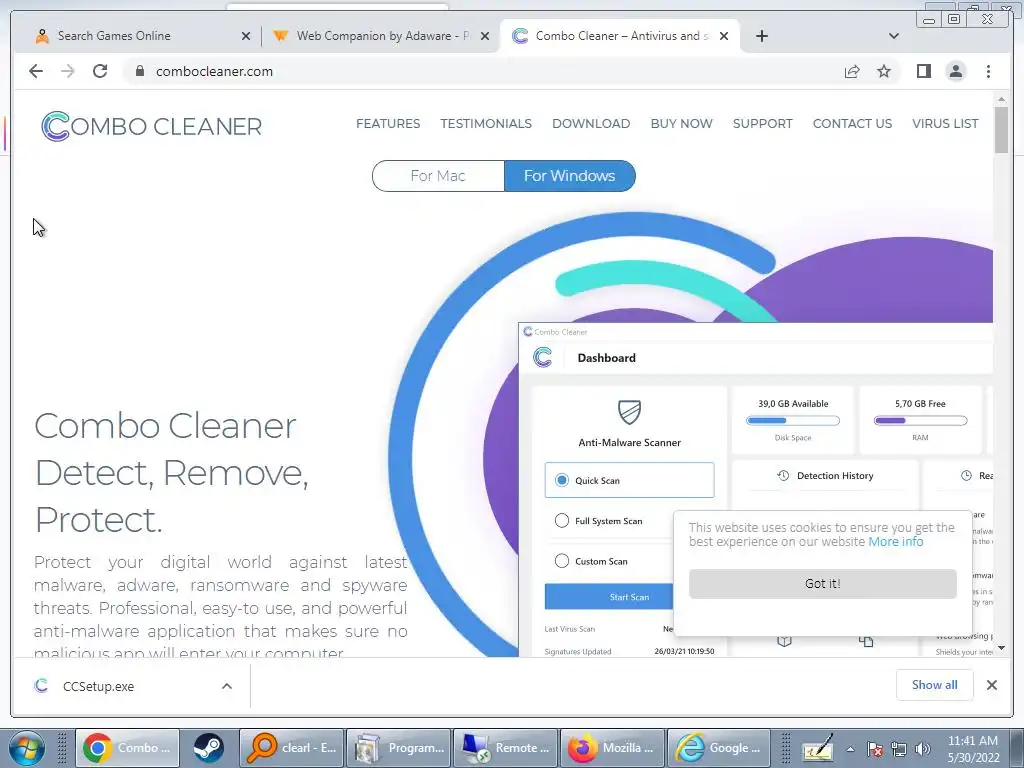Dismiss cookies with Got it! button
The height and width of the screenshot is (768, 1024).
tap(822, 583)
